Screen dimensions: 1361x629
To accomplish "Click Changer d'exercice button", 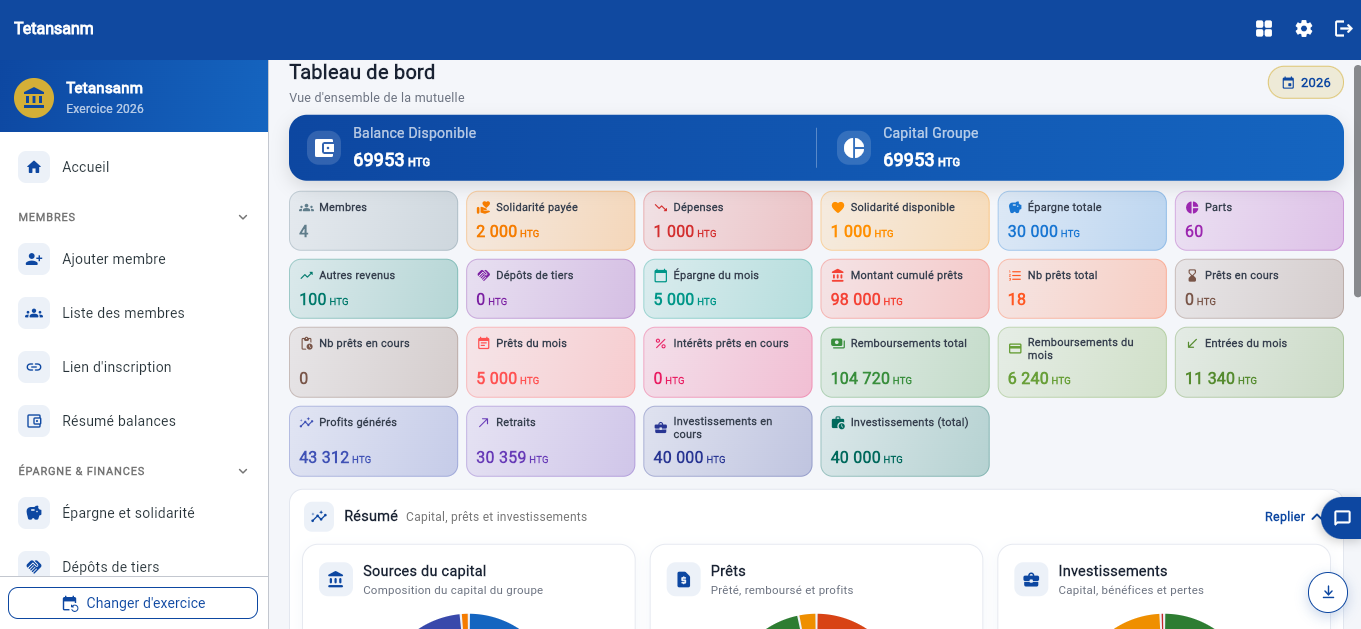I will tap(133, 603).
